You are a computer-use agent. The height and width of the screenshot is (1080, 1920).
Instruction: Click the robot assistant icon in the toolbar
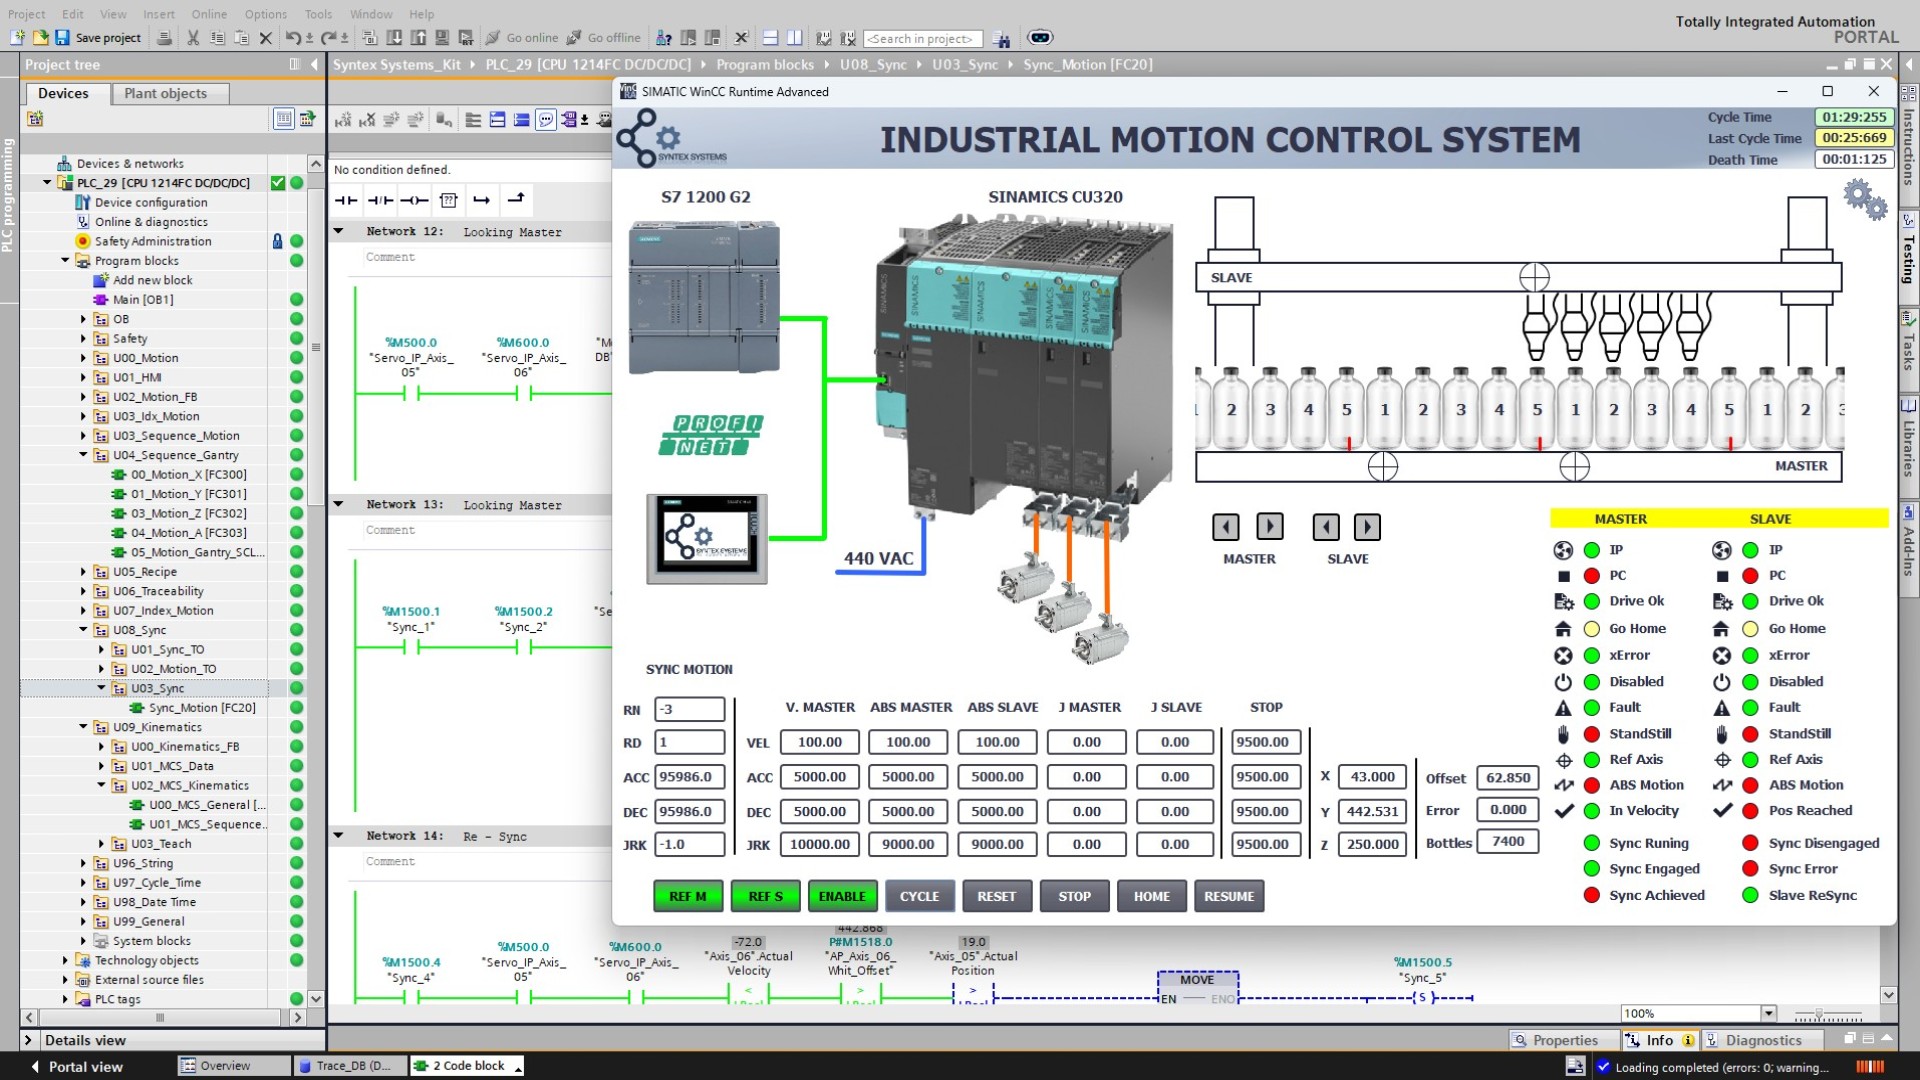coord(1040,38)
